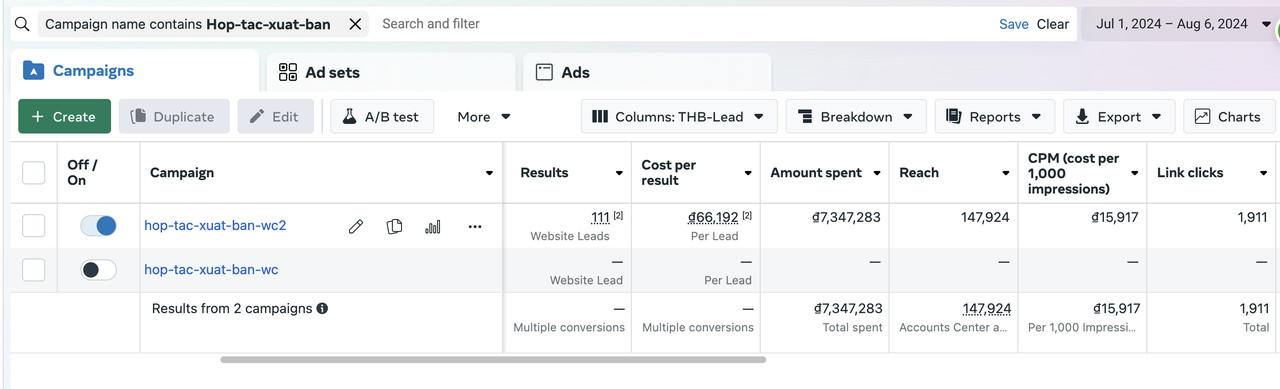Check the select-all checkbox in the table header
The image size is (1280, 389).
tap(34, 173)
